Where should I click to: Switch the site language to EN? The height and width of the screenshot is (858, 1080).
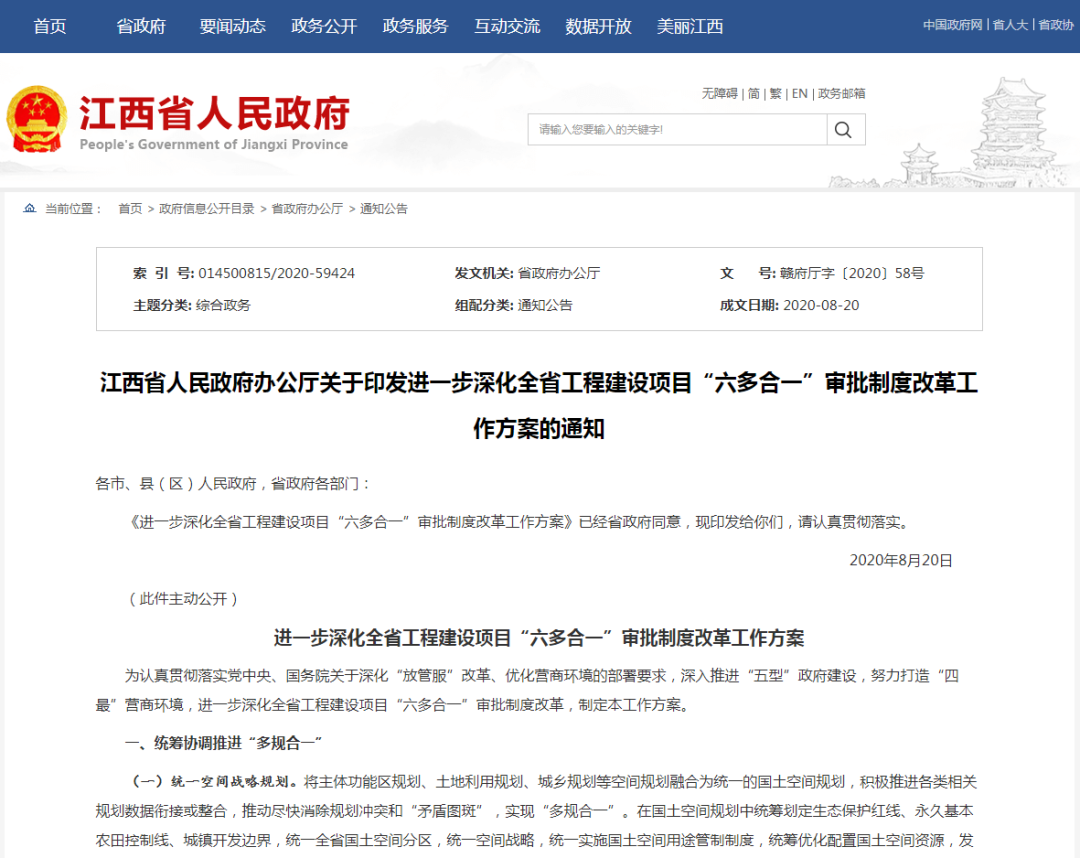(x=800, y=94)
